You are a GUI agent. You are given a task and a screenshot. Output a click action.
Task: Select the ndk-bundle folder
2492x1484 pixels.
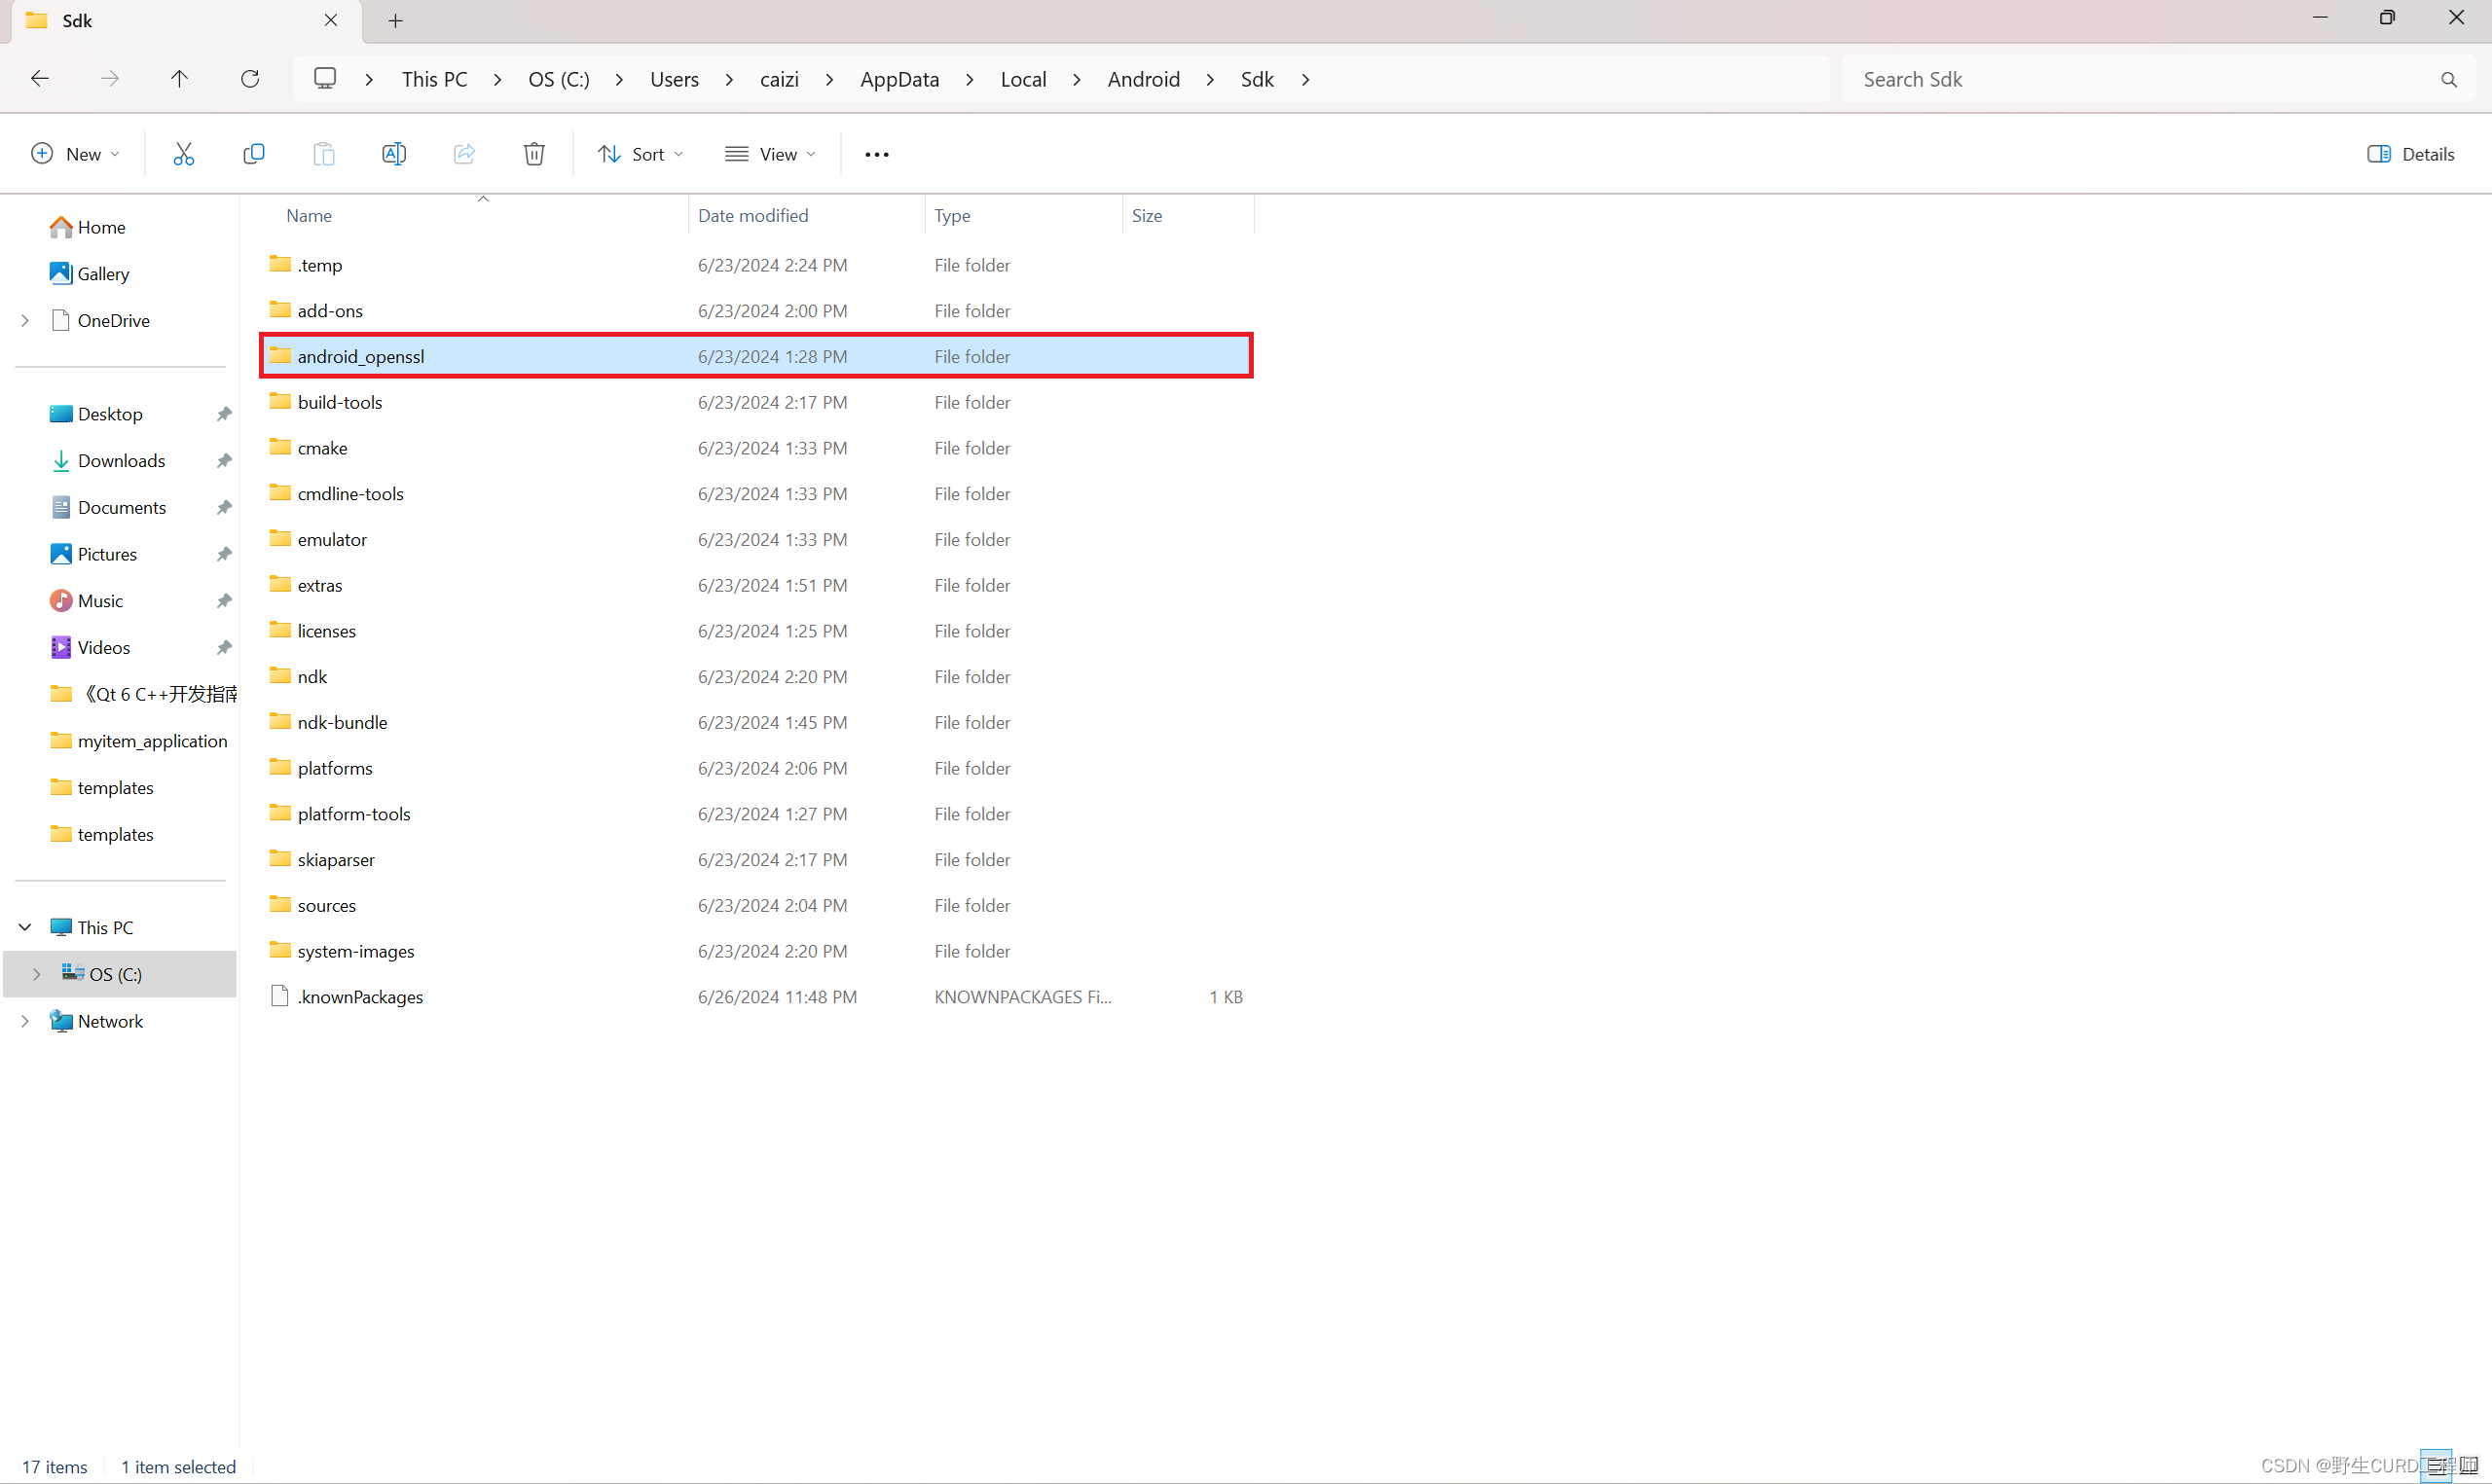tap(756, 722)
